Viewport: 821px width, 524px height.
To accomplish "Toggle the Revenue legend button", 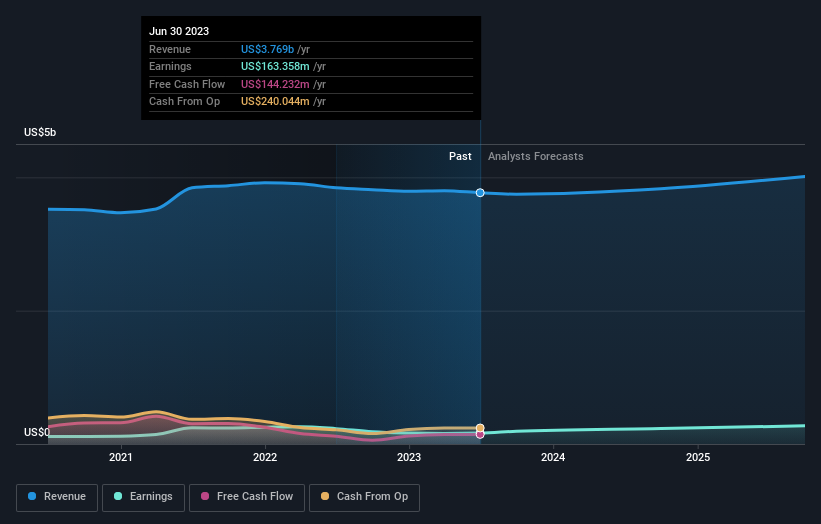I will click(57, 497).
